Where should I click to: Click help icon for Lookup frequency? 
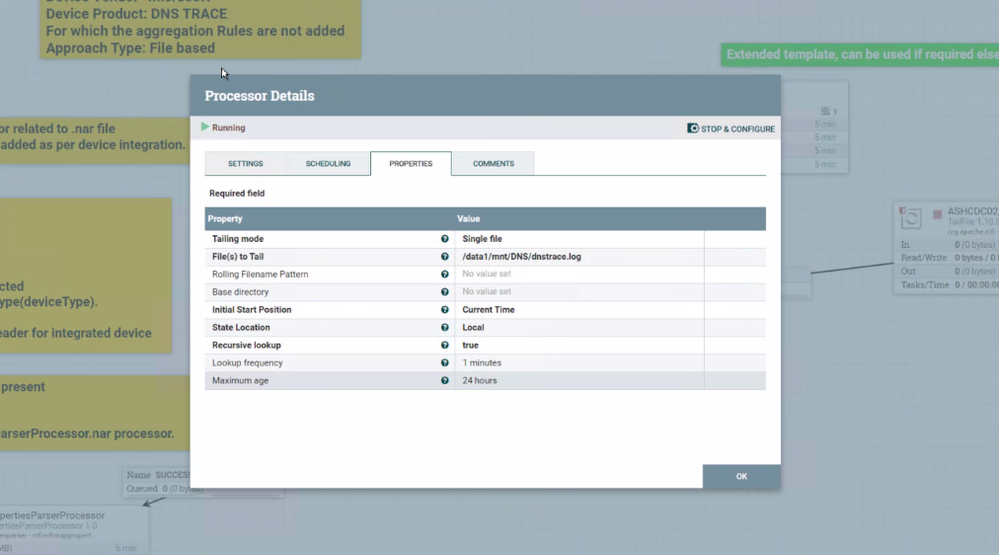coord(445,363)
